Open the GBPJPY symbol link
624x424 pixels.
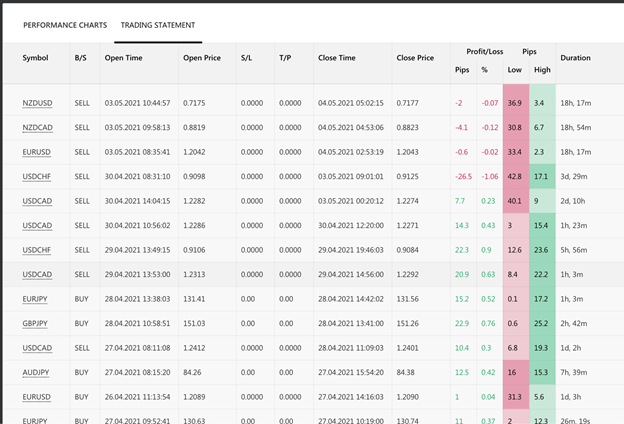coord(37,323)
